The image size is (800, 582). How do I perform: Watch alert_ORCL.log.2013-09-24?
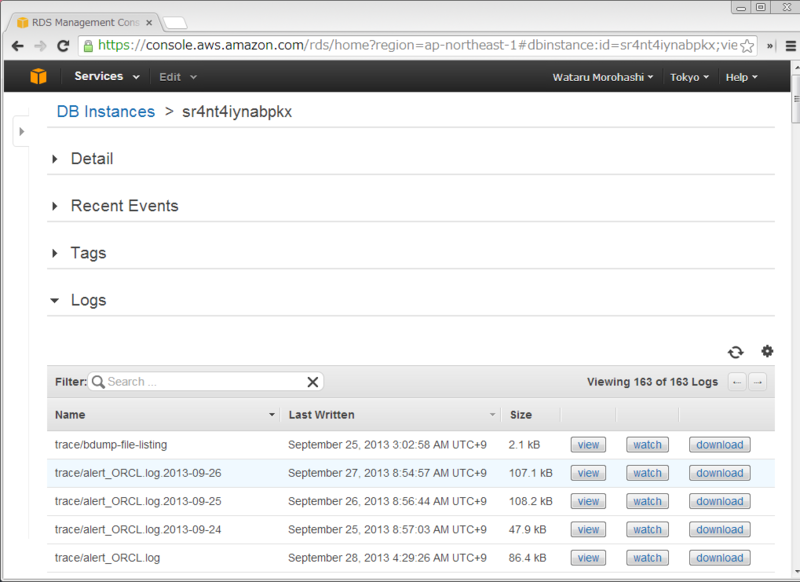coord(647,530)
